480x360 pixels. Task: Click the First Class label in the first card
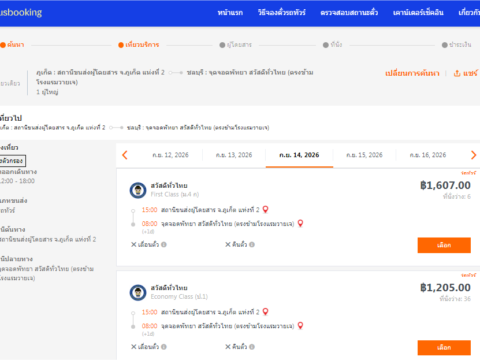click(x=175, y=194)
